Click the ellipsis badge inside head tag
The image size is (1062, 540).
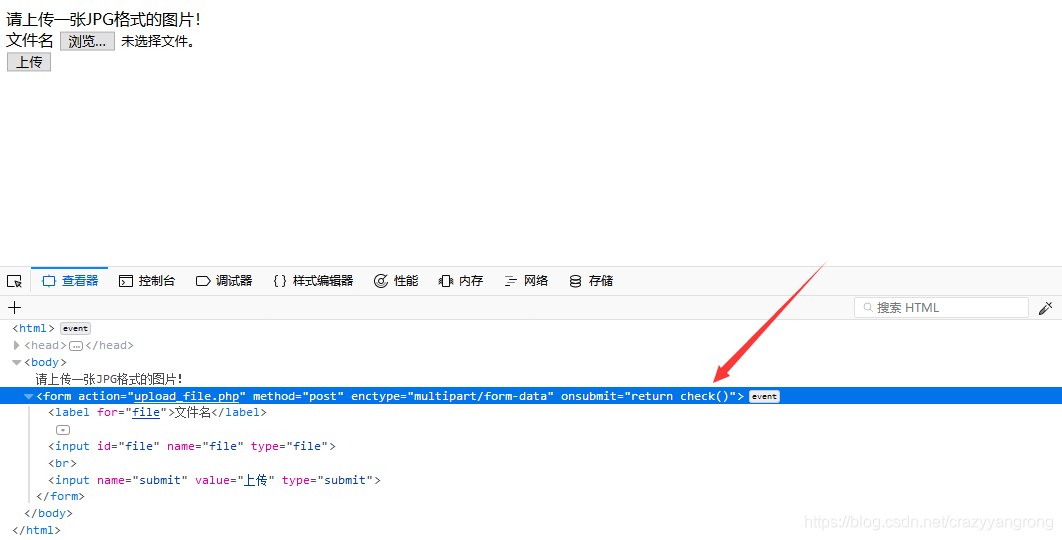[76, 346]
